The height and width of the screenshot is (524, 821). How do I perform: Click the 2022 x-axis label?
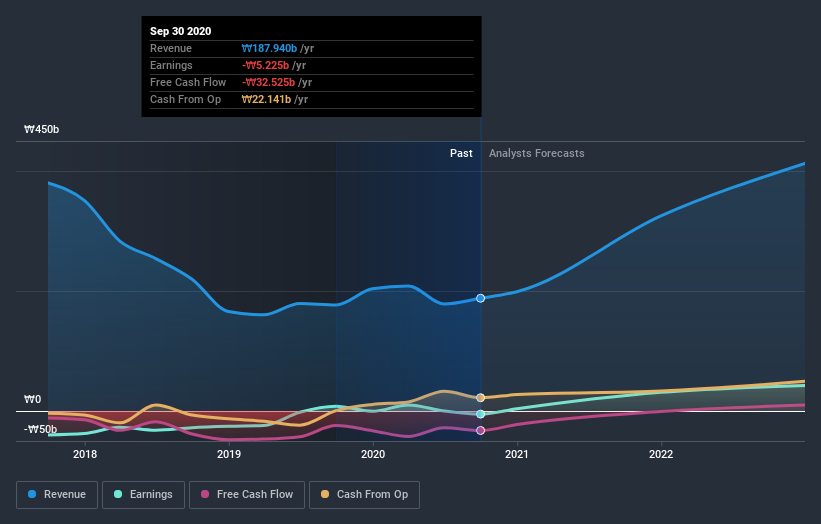[x=661, y=454]
